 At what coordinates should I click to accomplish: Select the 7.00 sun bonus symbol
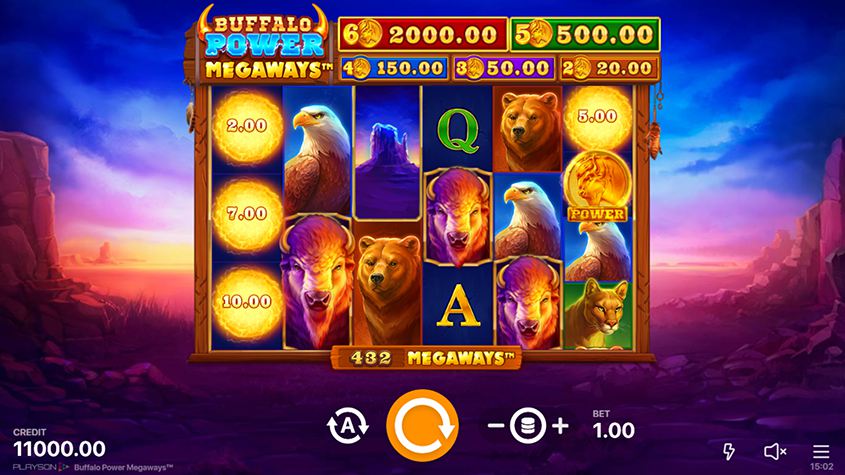pyautogui.click(x=247, y=214)
